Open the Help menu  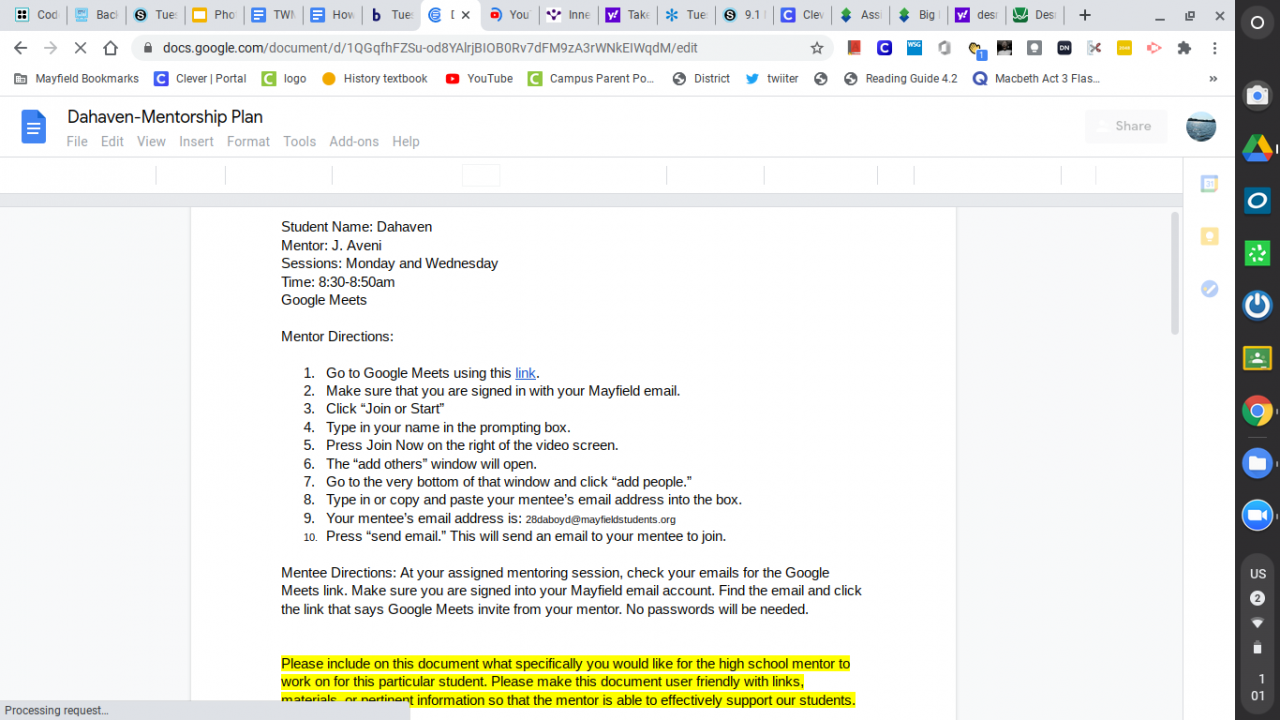(x=406, y=142)
